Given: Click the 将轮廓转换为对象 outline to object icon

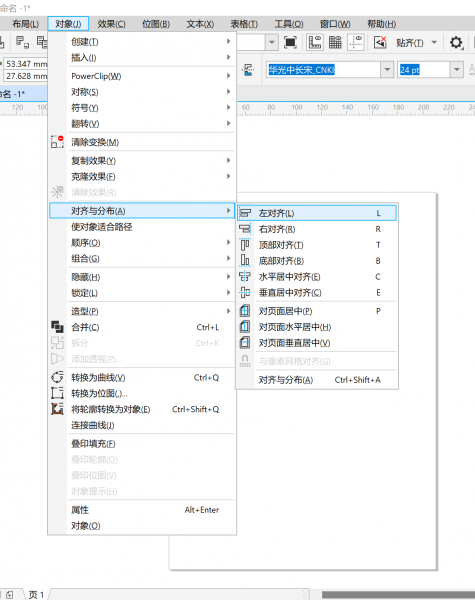Looking at the screenshot, I should click(57, 409).
